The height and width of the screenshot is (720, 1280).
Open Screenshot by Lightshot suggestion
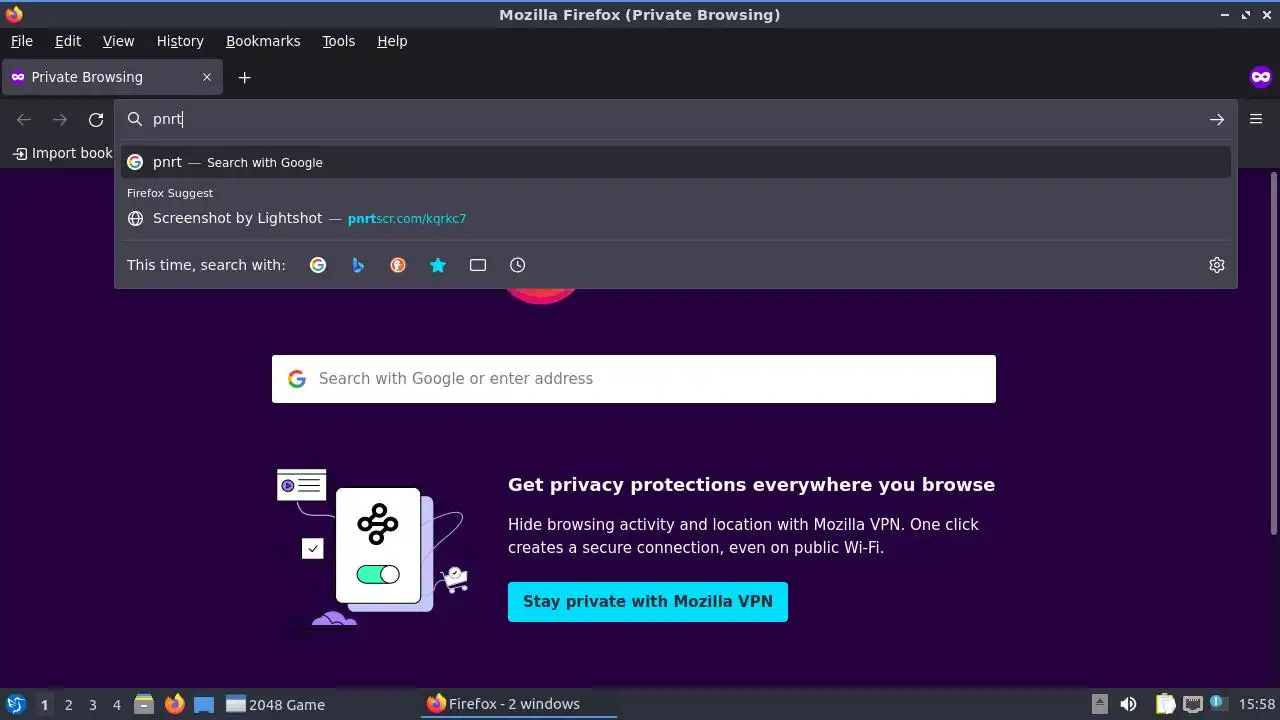tap(676, 218)
